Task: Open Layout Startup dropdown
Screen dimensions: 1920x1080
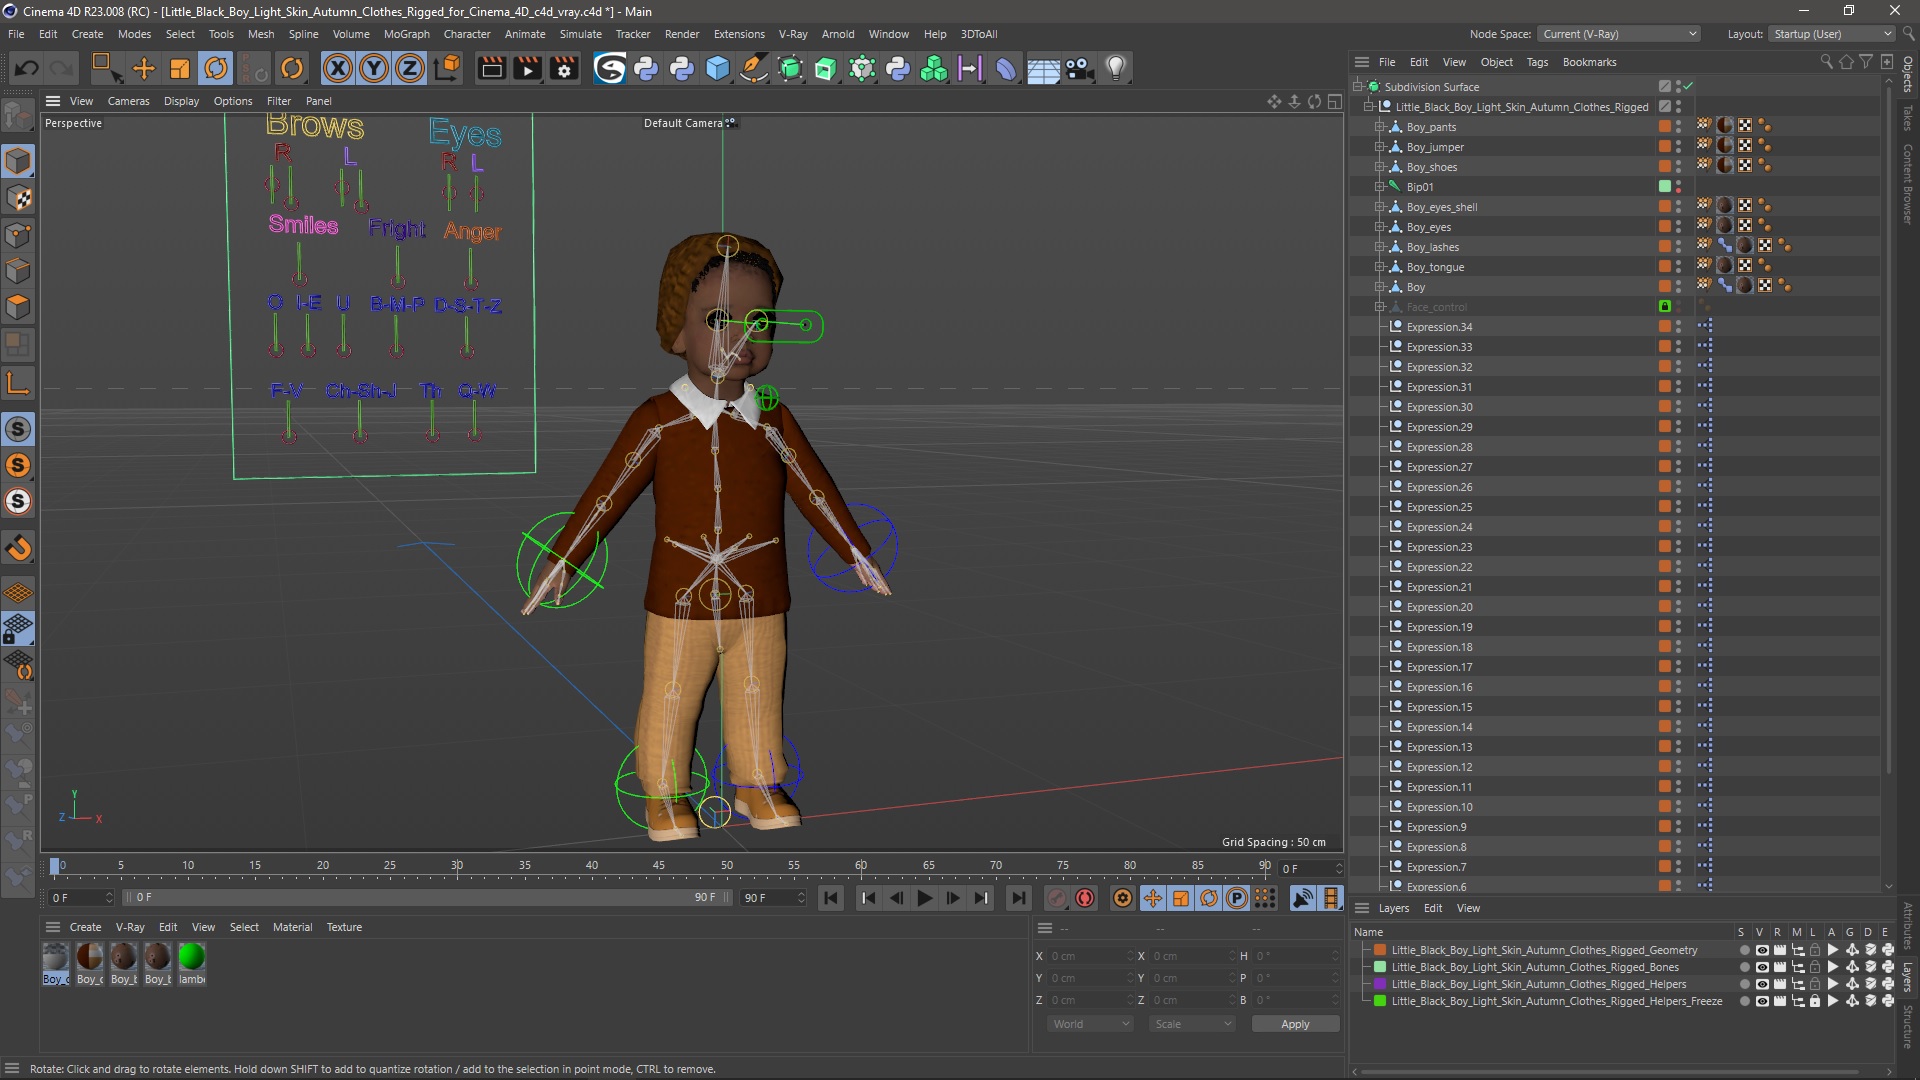Action: point(1832,34)
